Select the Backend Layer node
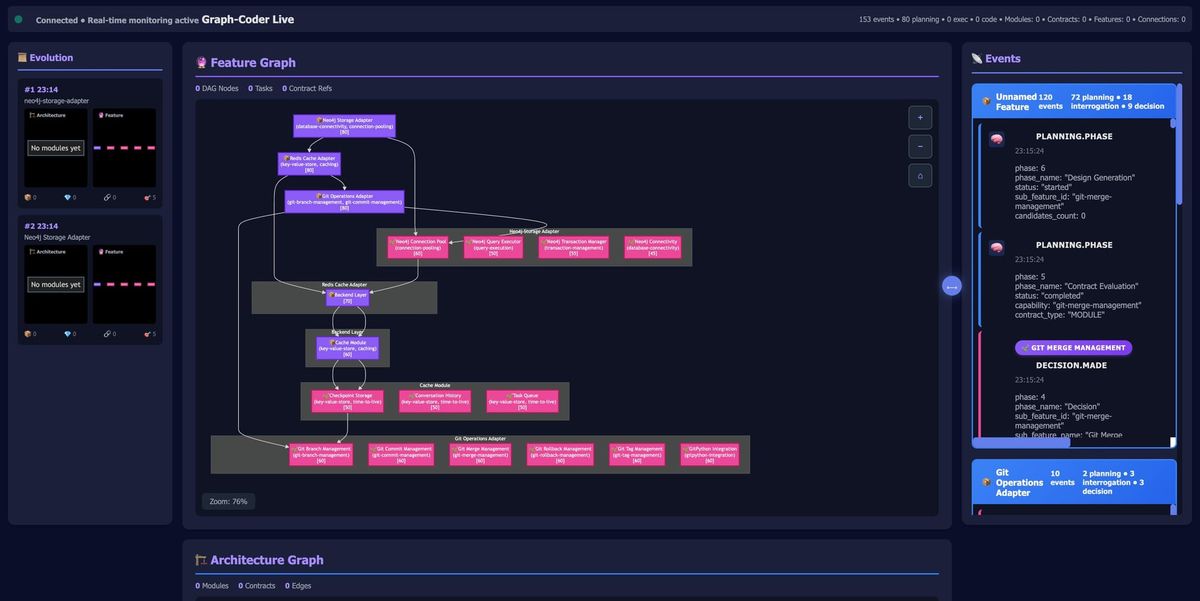Viewport: 1200px width, 601px height. coord(347,298)
